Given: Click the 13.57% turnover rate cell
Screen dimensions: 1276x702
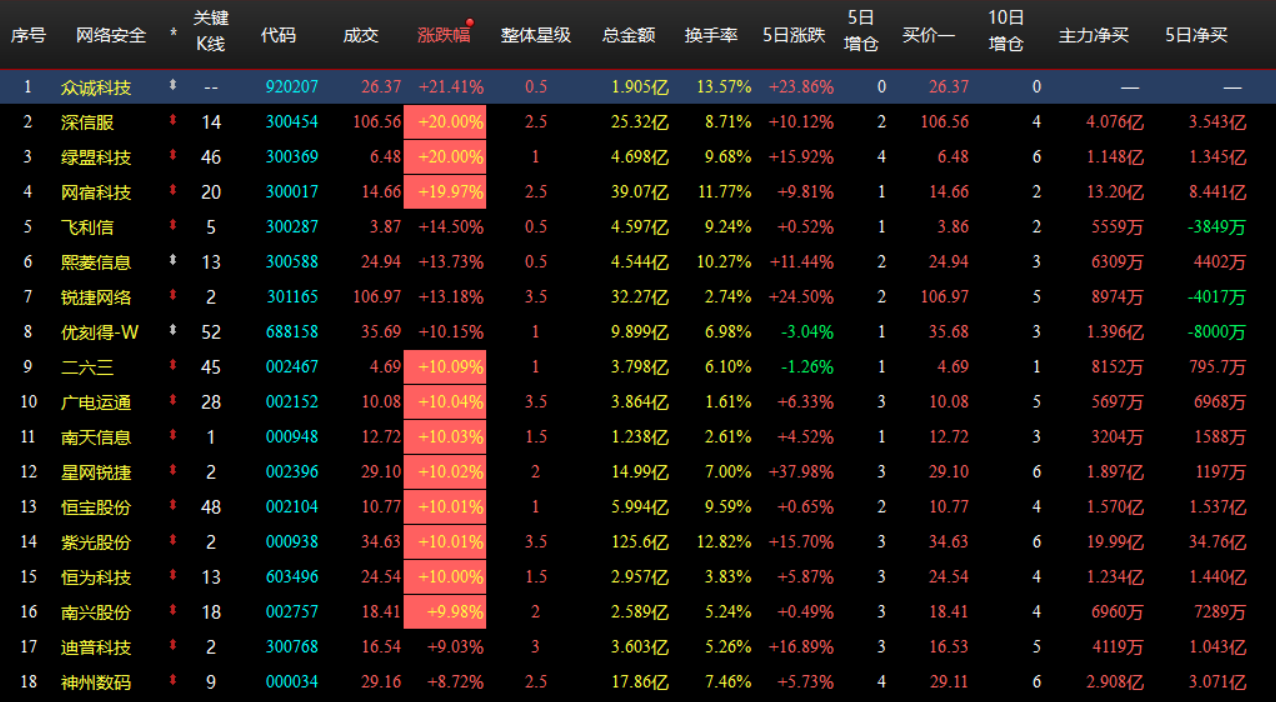Looking at the screenshot, I should (x=724, y=87).
